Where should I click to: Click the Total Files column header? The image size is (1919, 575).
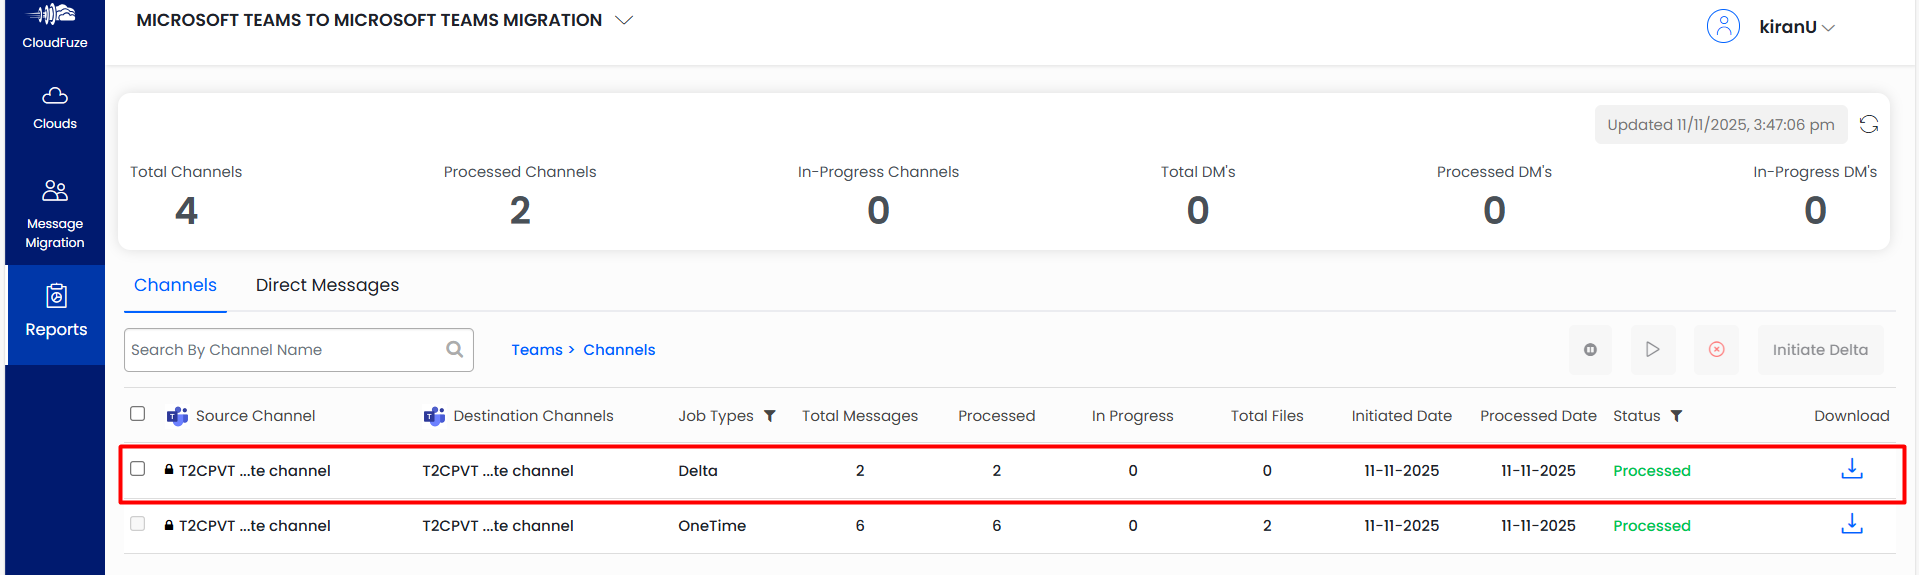[x=1267, y=416]
